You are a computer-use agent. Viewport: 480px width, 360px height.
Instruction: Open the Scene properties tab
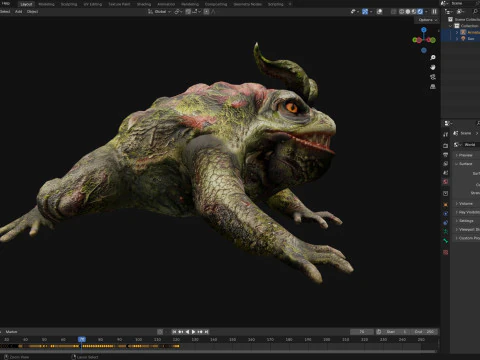point(446,173)
